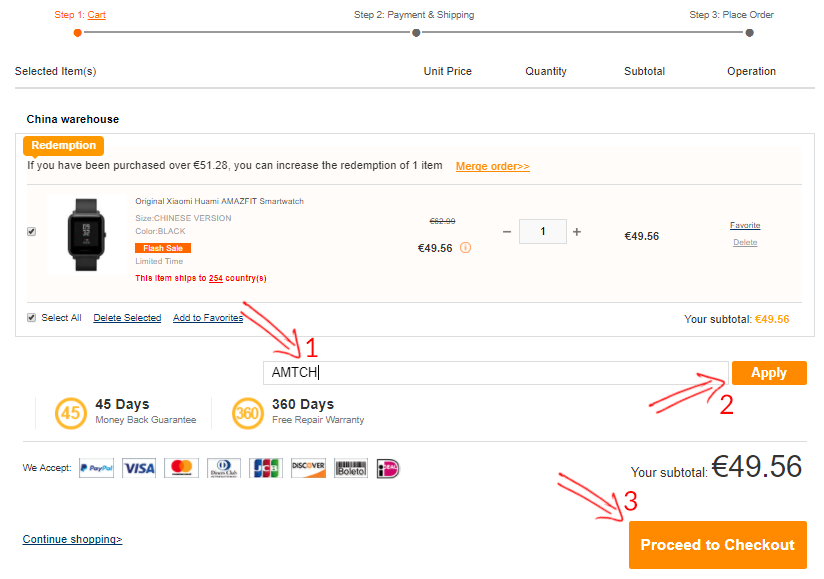Click the VISA payment icon

[x=139, y=468]
